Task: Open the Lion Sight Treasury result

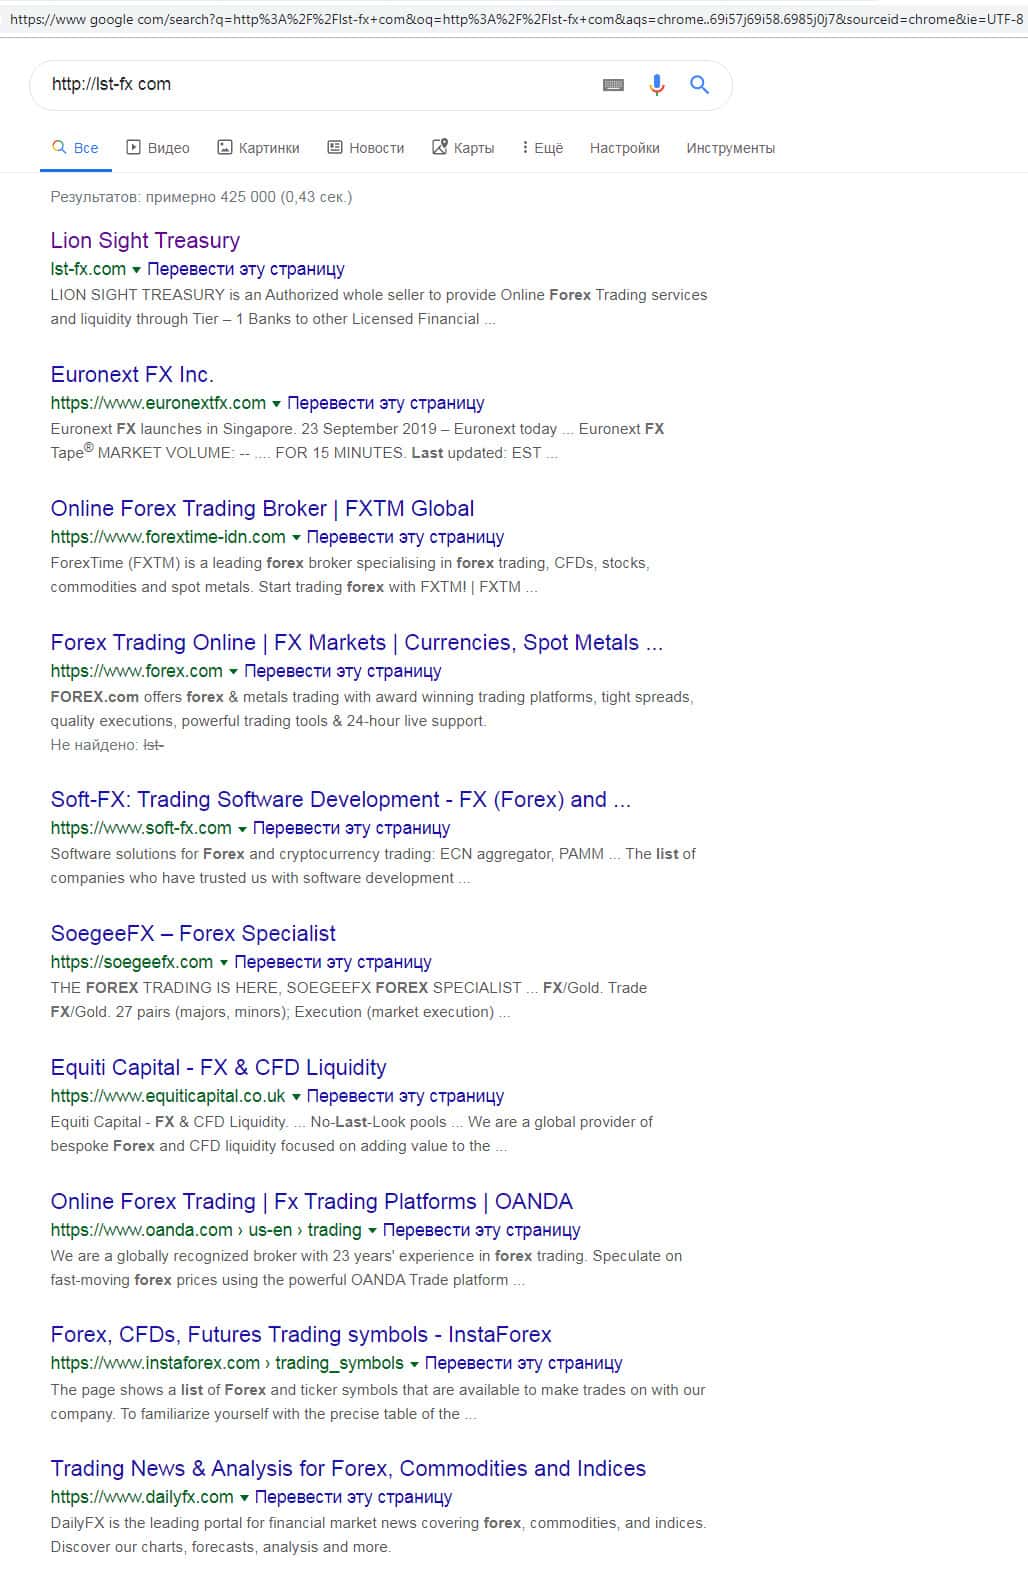Action: (145, 240)
